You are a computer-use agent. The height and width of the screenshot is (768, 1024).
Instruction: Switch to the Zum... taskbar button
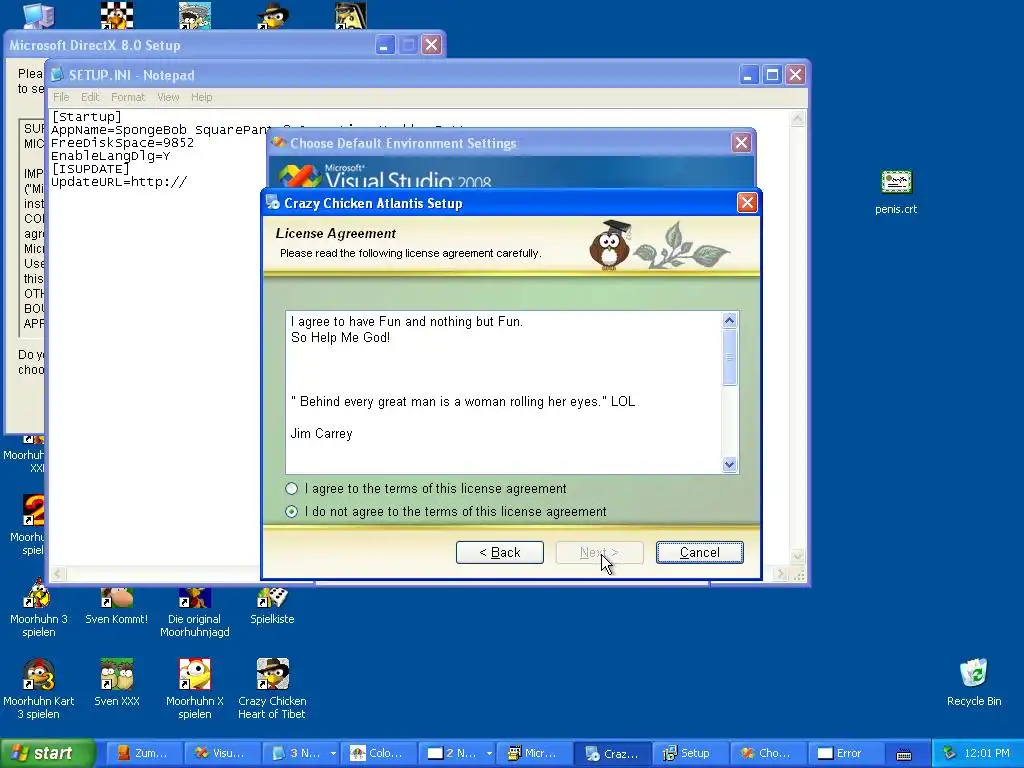tap(143, 753)
